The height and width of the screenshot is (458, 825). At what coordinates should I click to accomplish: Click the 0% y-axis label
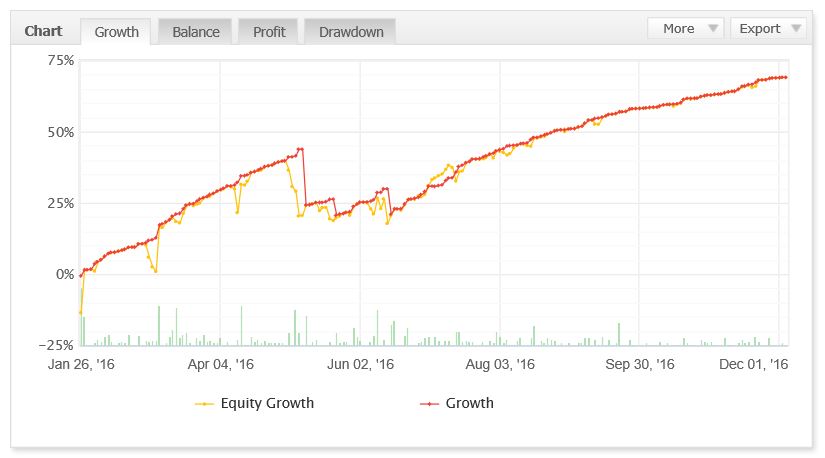coord(65,274)
